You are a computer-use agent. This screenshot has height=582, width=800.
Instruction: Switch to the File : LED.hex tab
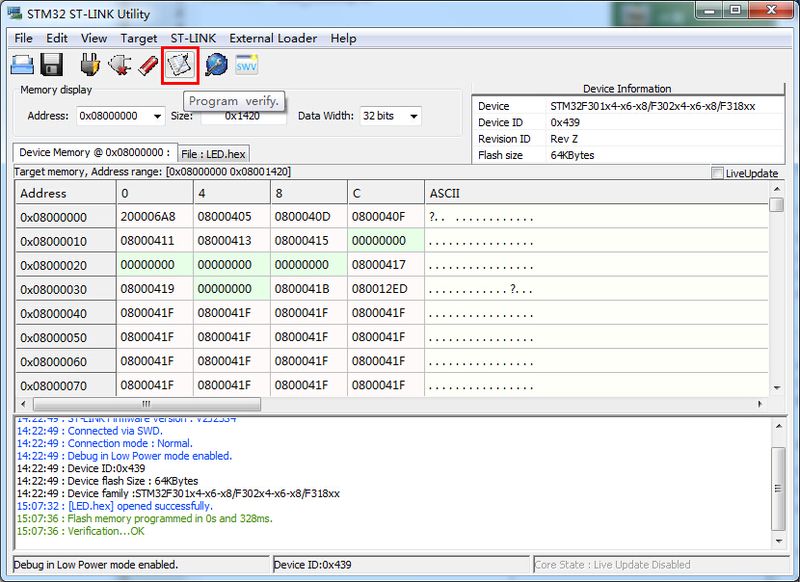click(213, 154)
